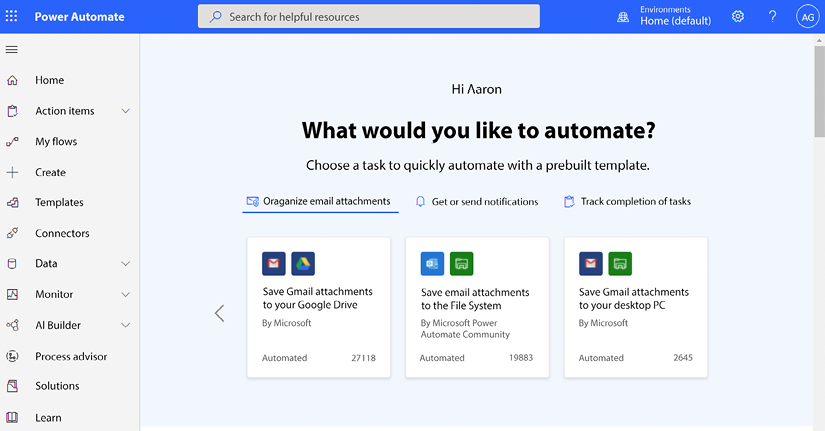Click By Microsoft Power Automate Community text
This screenshot has height=431, width=825.
click(465, 329)
